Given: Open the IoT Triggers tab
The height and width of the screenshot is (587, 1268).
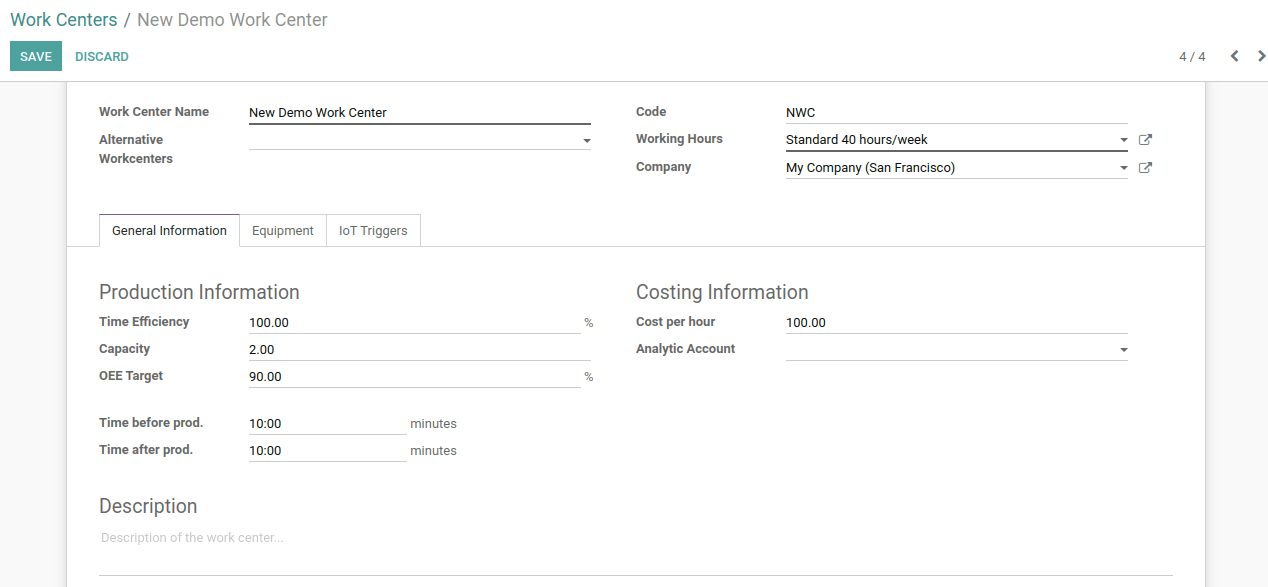Looking at the screenshot, I should (373, 230).
